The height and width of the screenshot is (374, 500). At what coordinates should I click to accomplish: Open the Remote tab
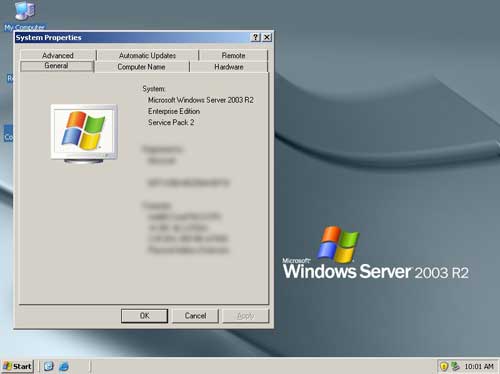(233, 55)
